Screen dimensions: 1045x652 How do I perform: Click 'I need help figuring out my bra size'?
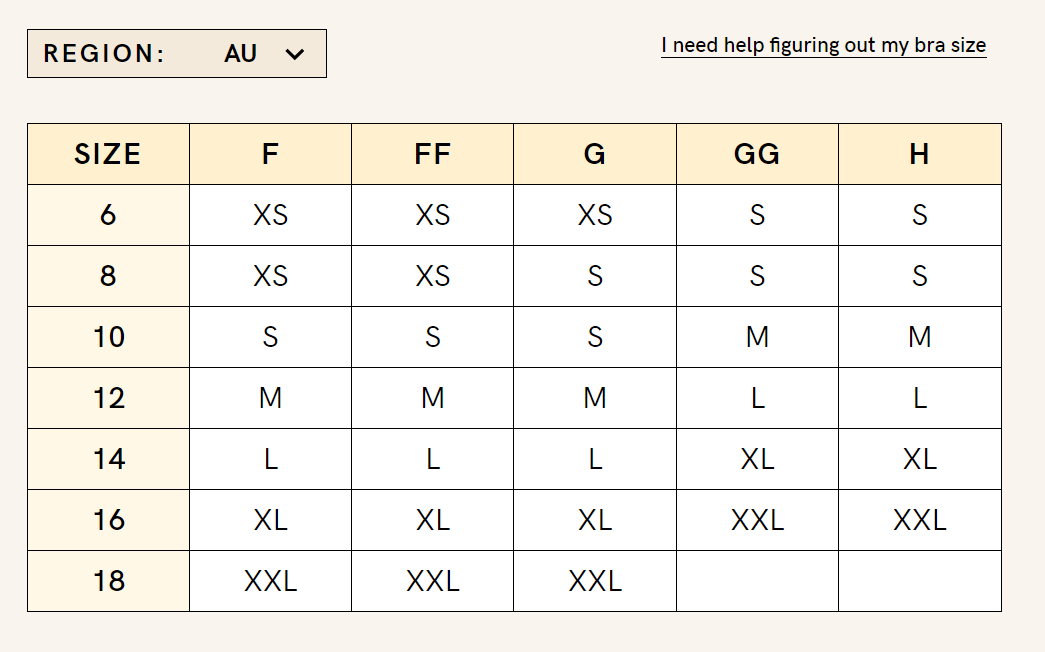823,46
